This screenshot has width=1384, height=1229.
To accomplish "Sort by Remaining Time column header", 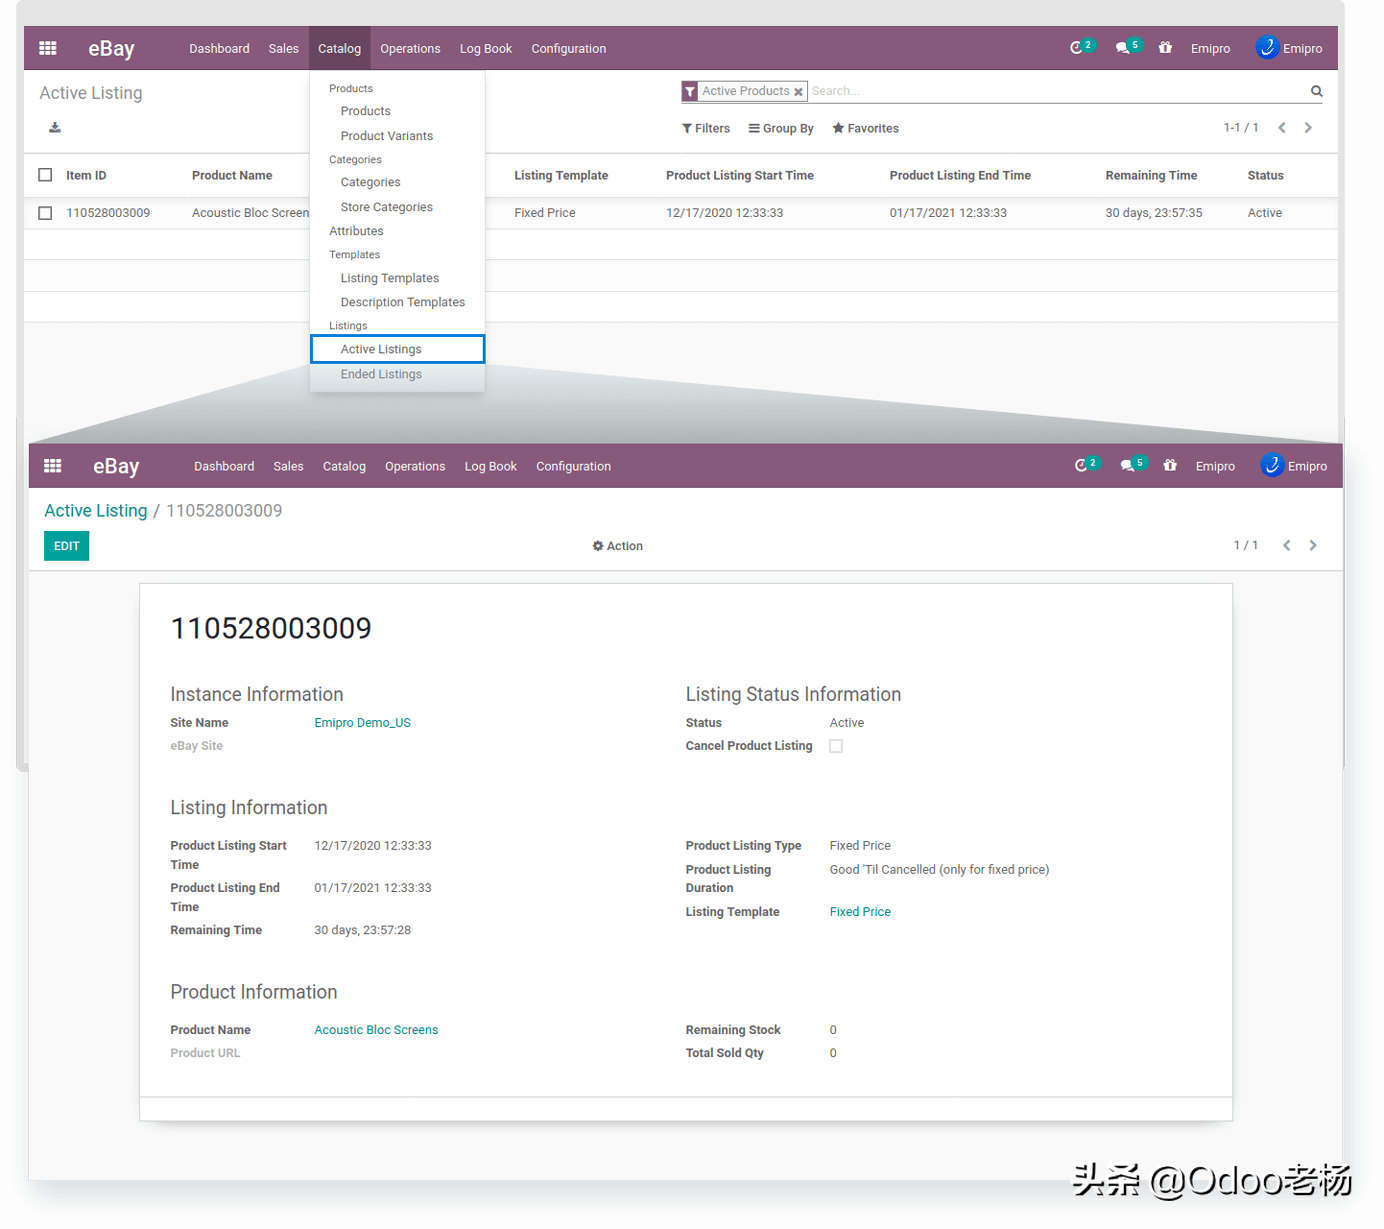I will (x=1151, y=175).
